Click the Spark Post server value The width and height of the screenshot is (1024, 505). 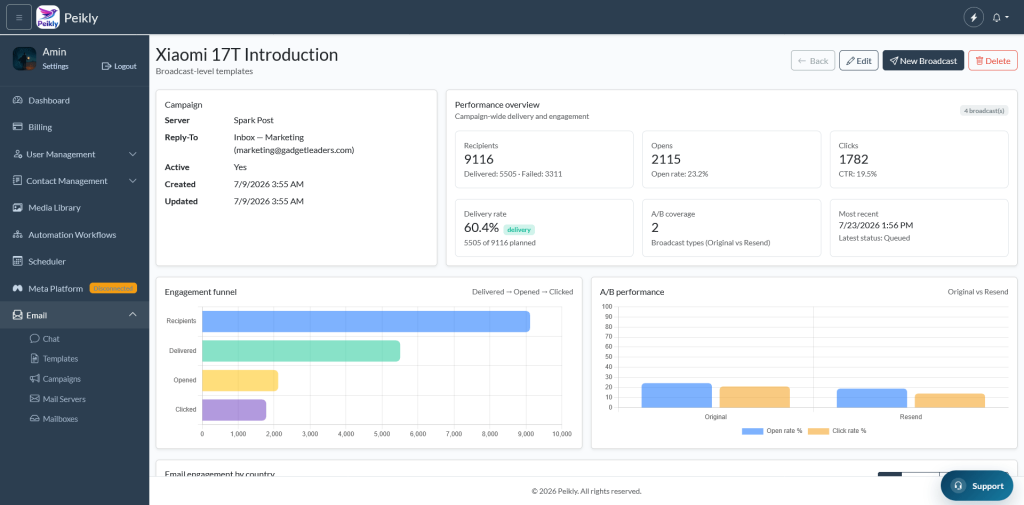(x=253, y=120)
